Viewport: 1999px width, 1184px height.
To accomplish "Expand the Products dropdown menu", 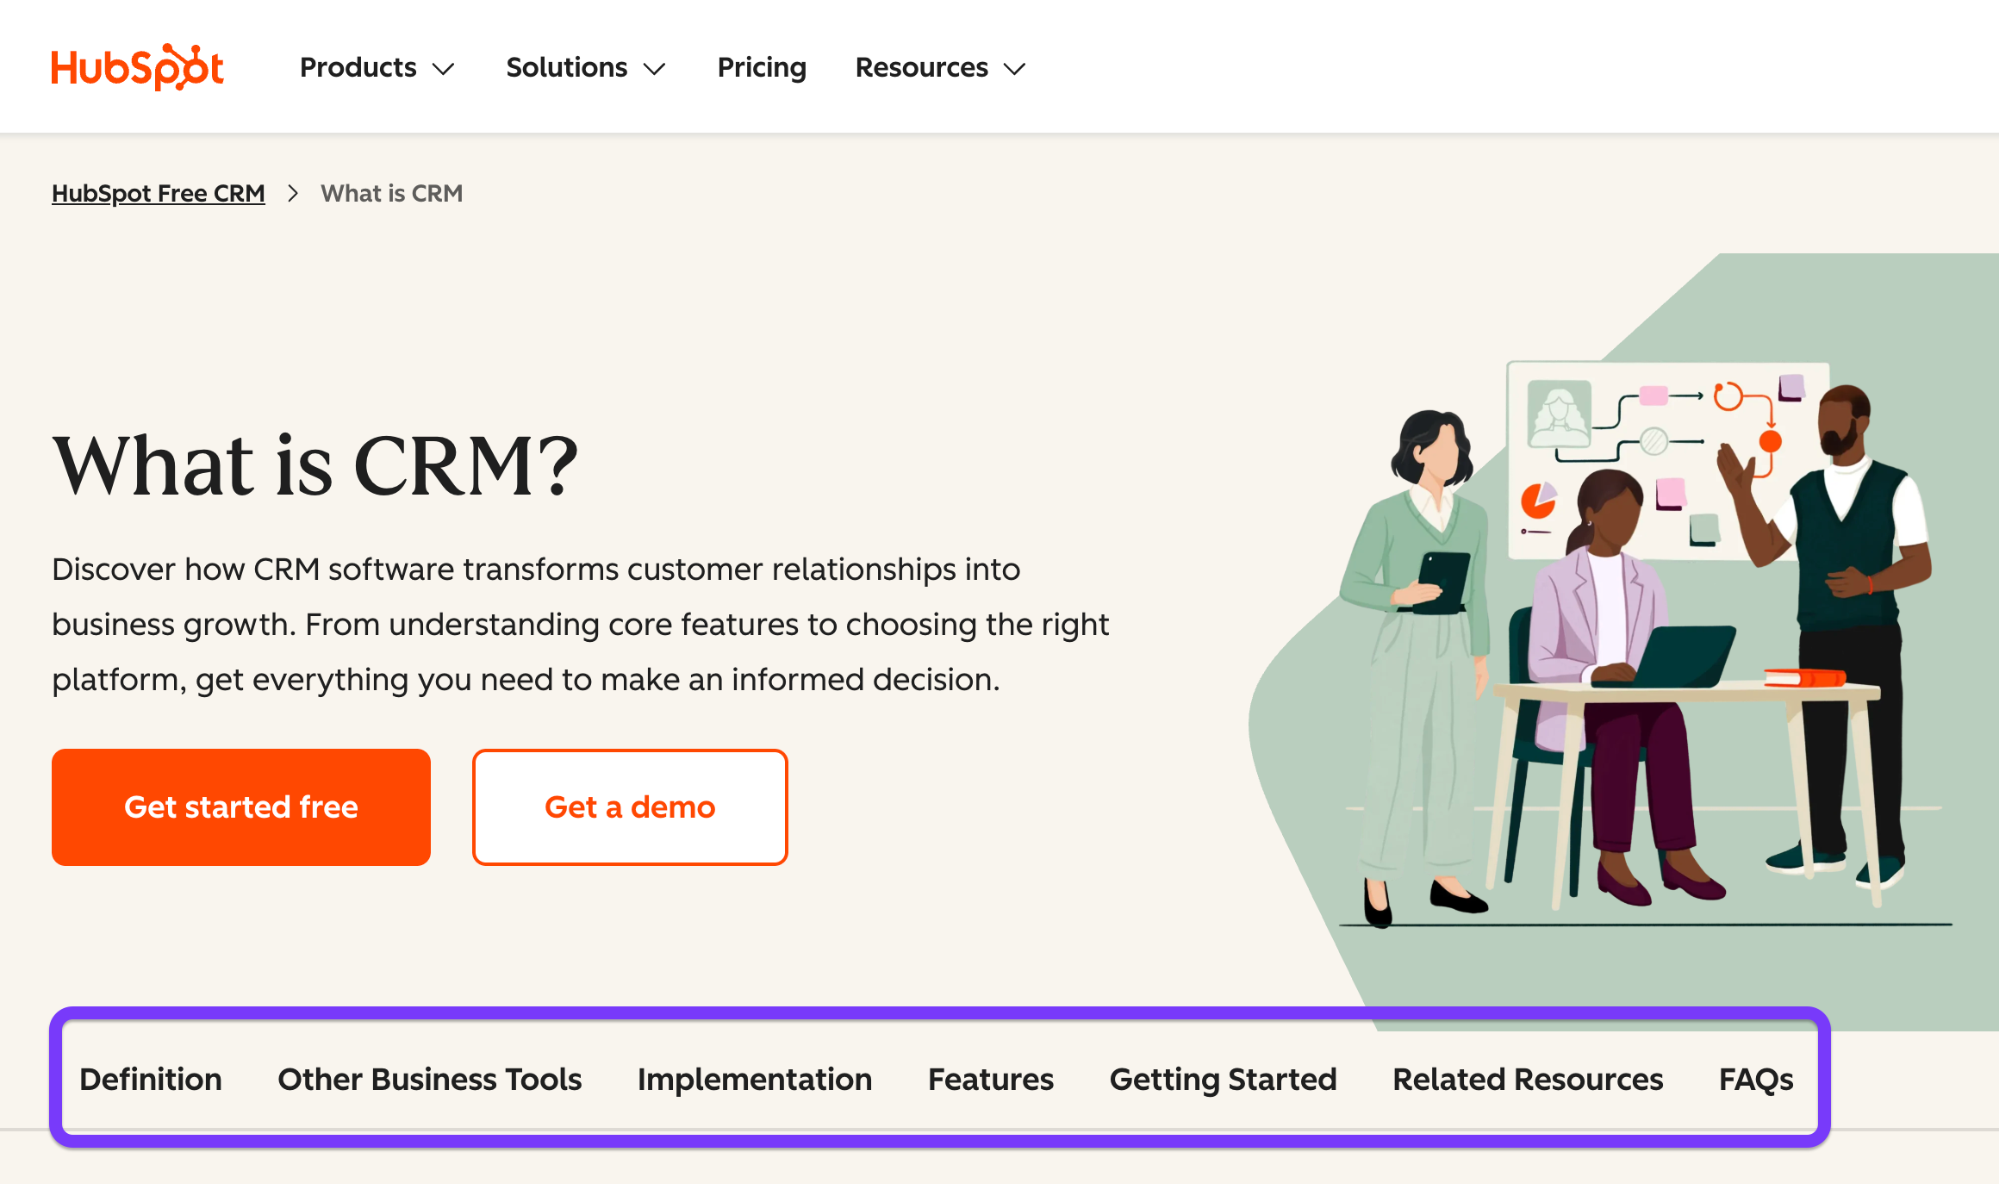I will [x=376, y=67].
